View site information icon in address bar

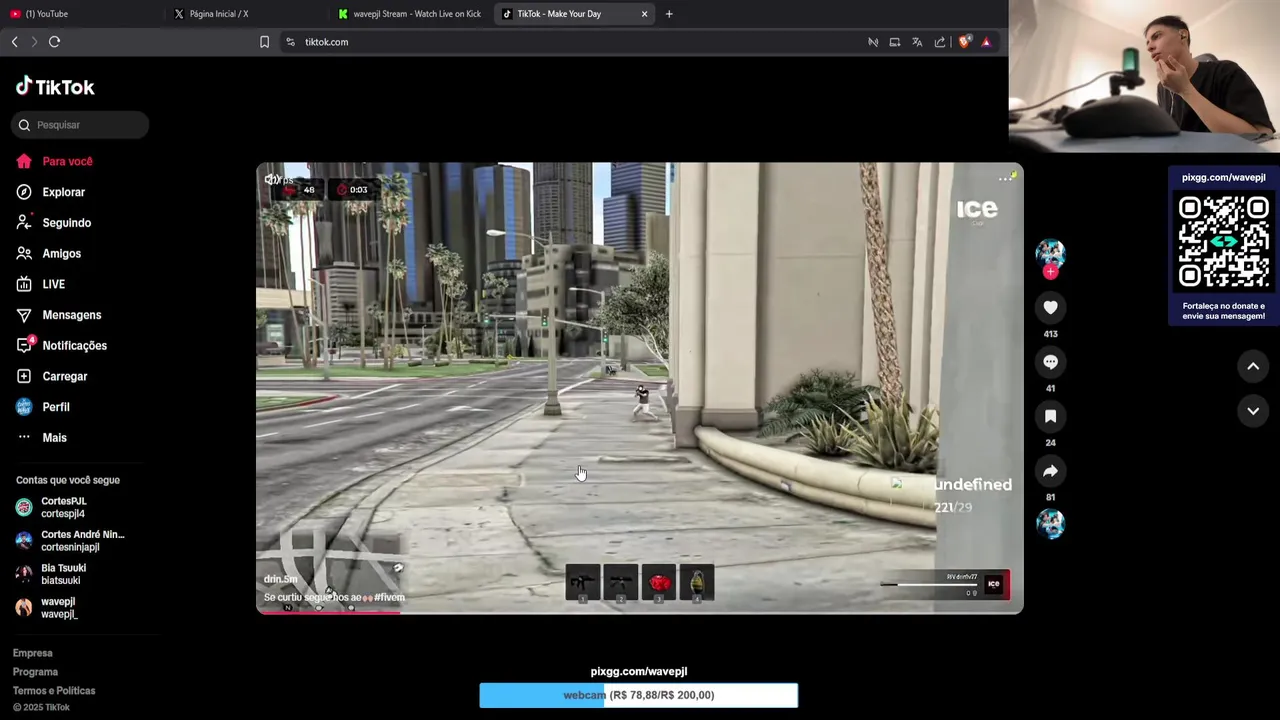[290, 42]
